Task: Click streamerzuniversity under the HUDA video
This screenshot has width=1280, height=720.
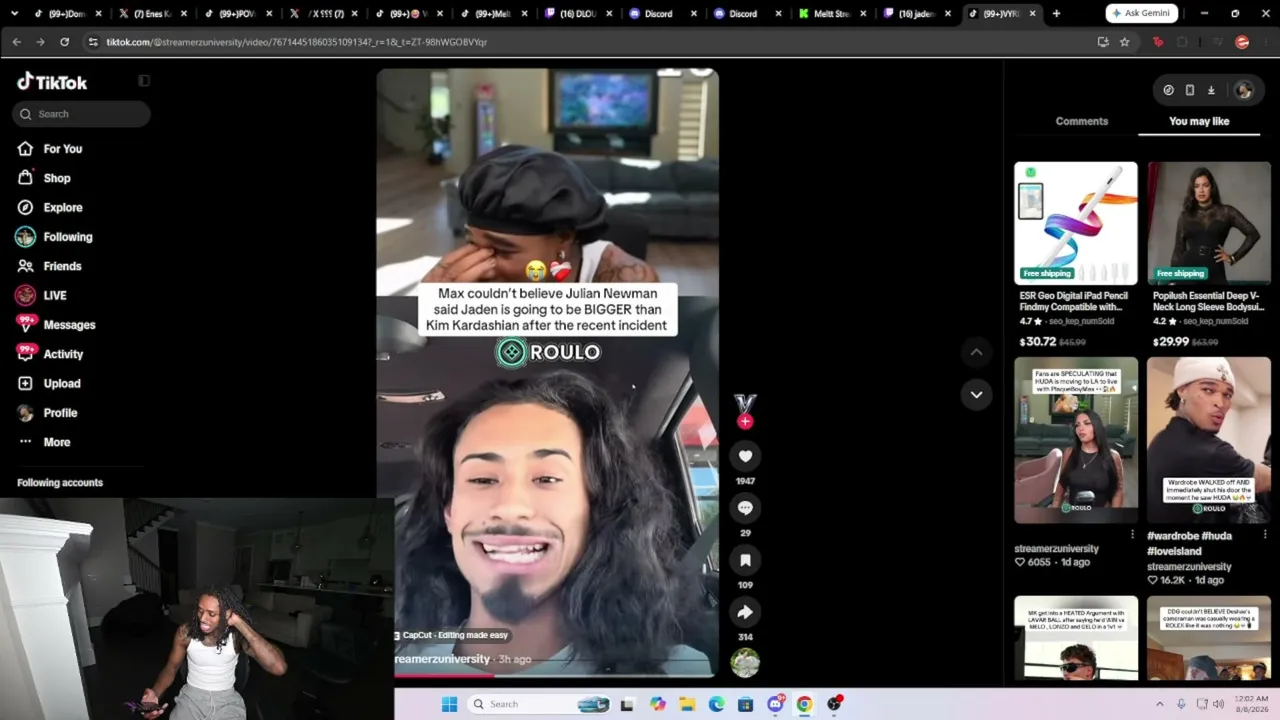Action: point(1056,549)
